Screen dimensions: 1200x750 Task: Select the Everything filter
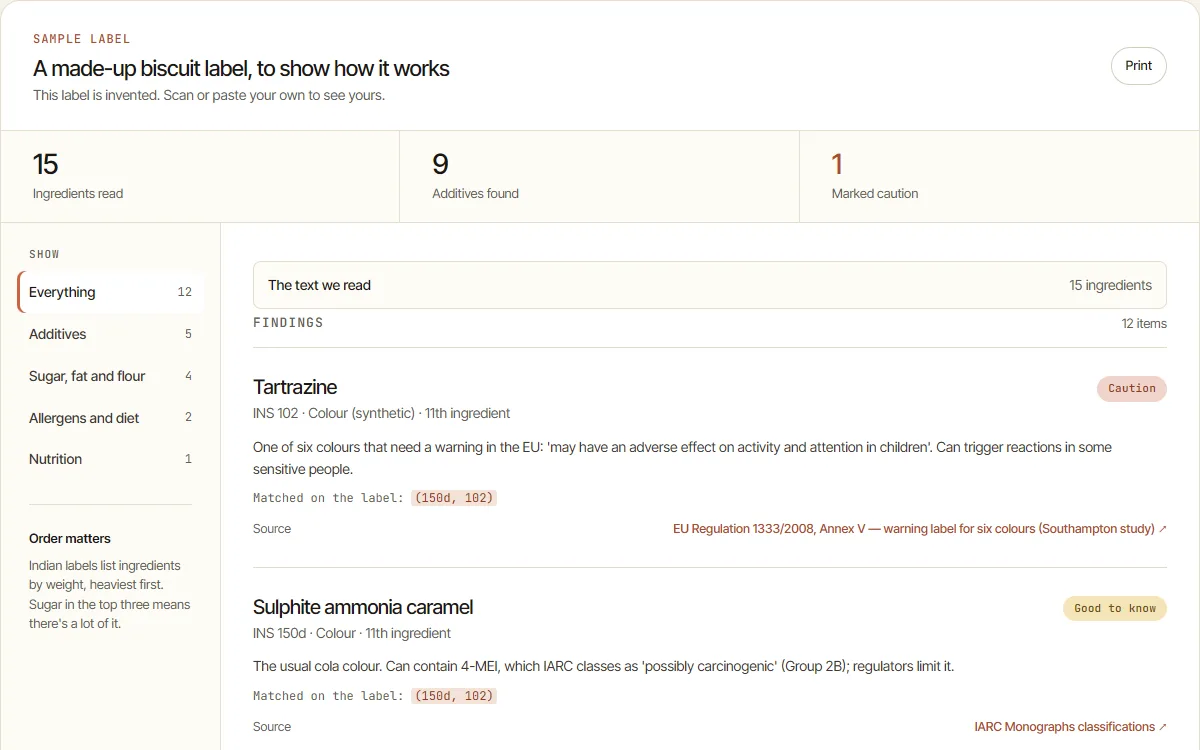111,292
